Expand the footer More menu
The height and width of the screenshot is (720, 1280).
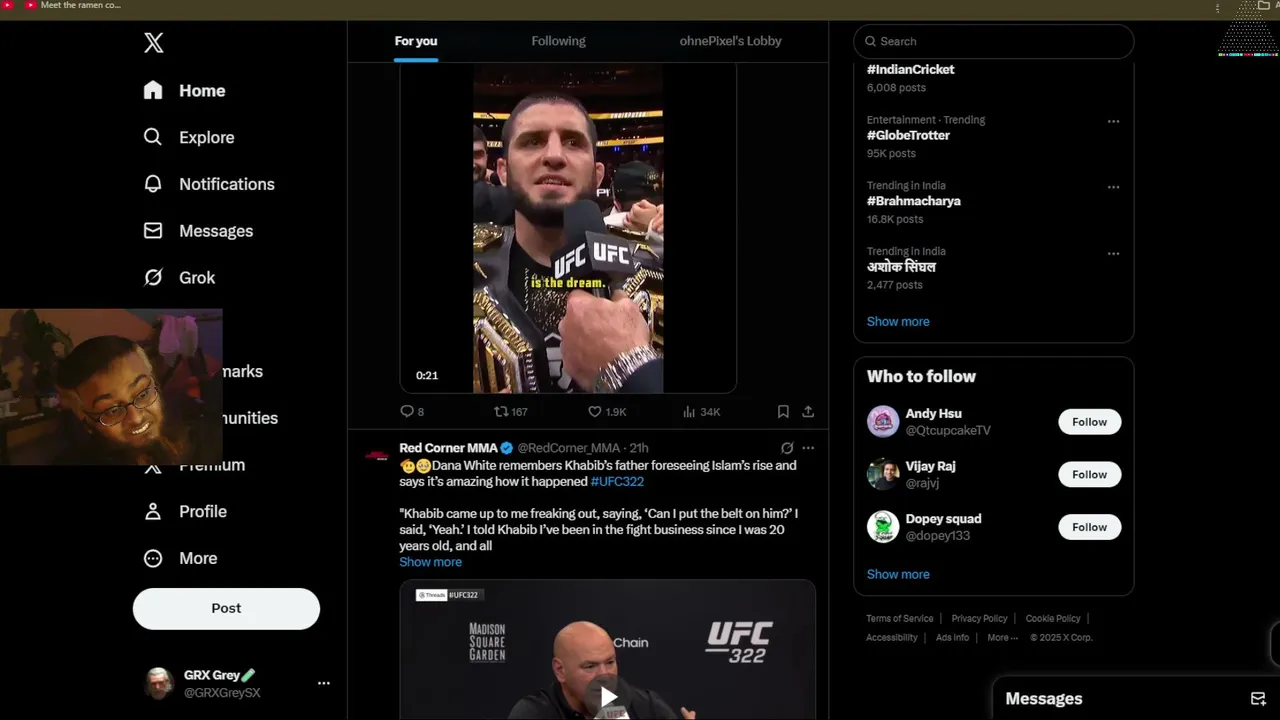tap(1002, 638)
